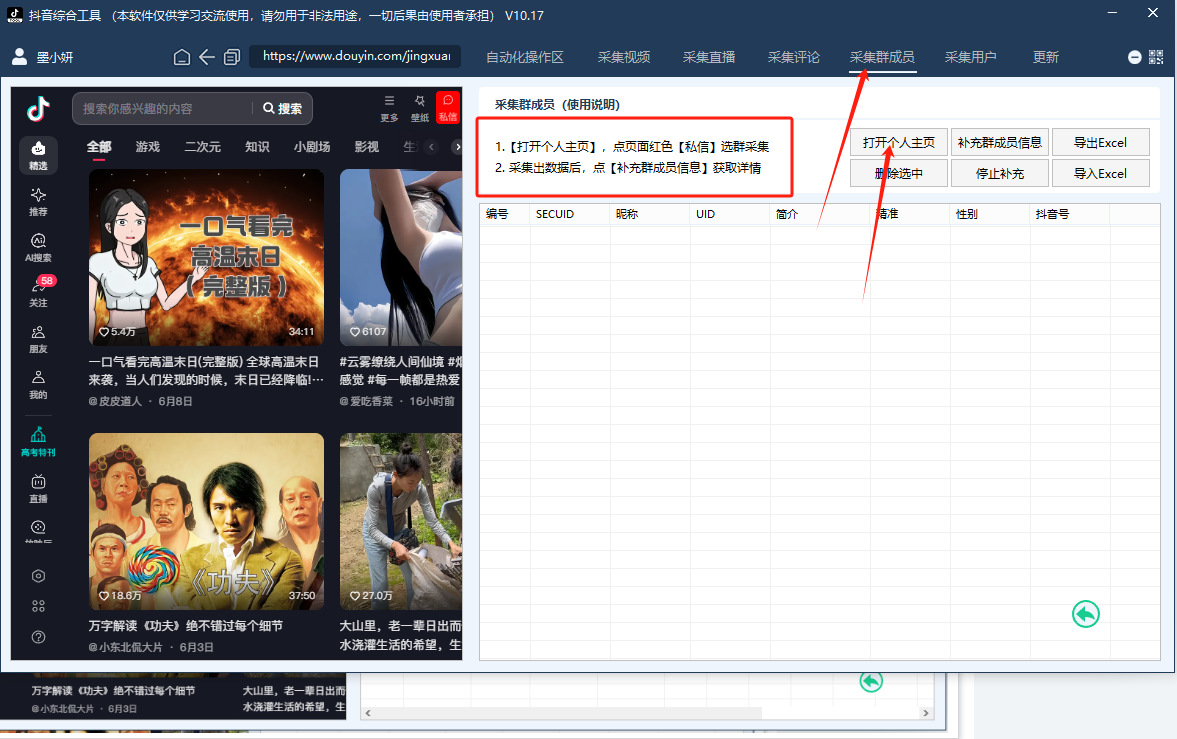Click the Douyin logo in the embedded page
Viewport: 1177px width, 739px height.
point(38,109)
